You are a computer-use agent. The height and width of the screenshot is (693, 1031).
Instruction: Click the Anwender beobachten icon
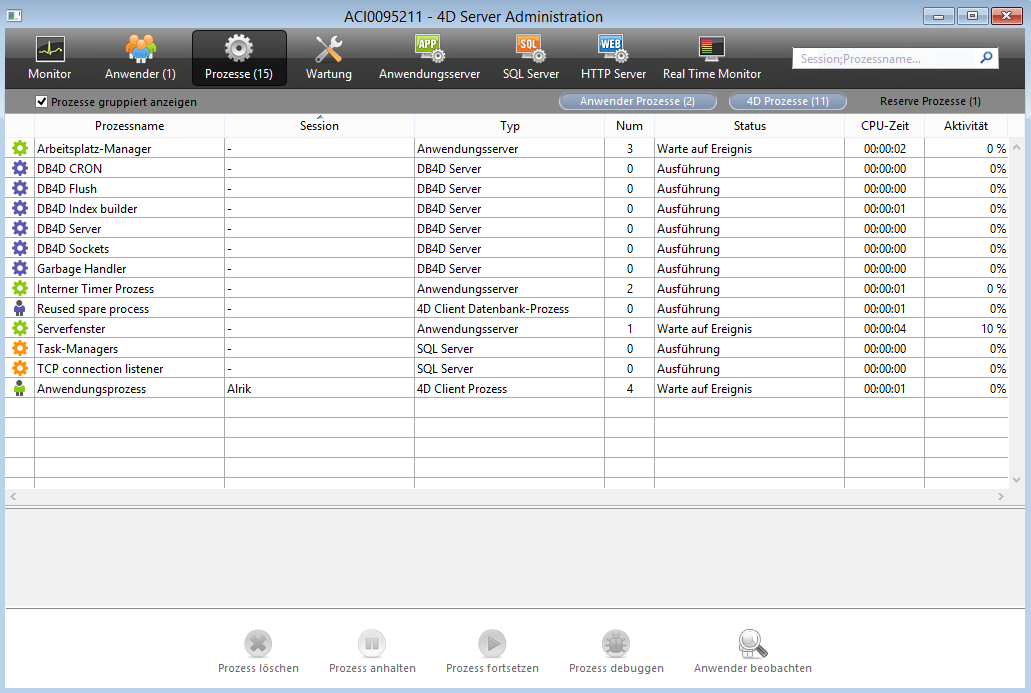(752, 643)
